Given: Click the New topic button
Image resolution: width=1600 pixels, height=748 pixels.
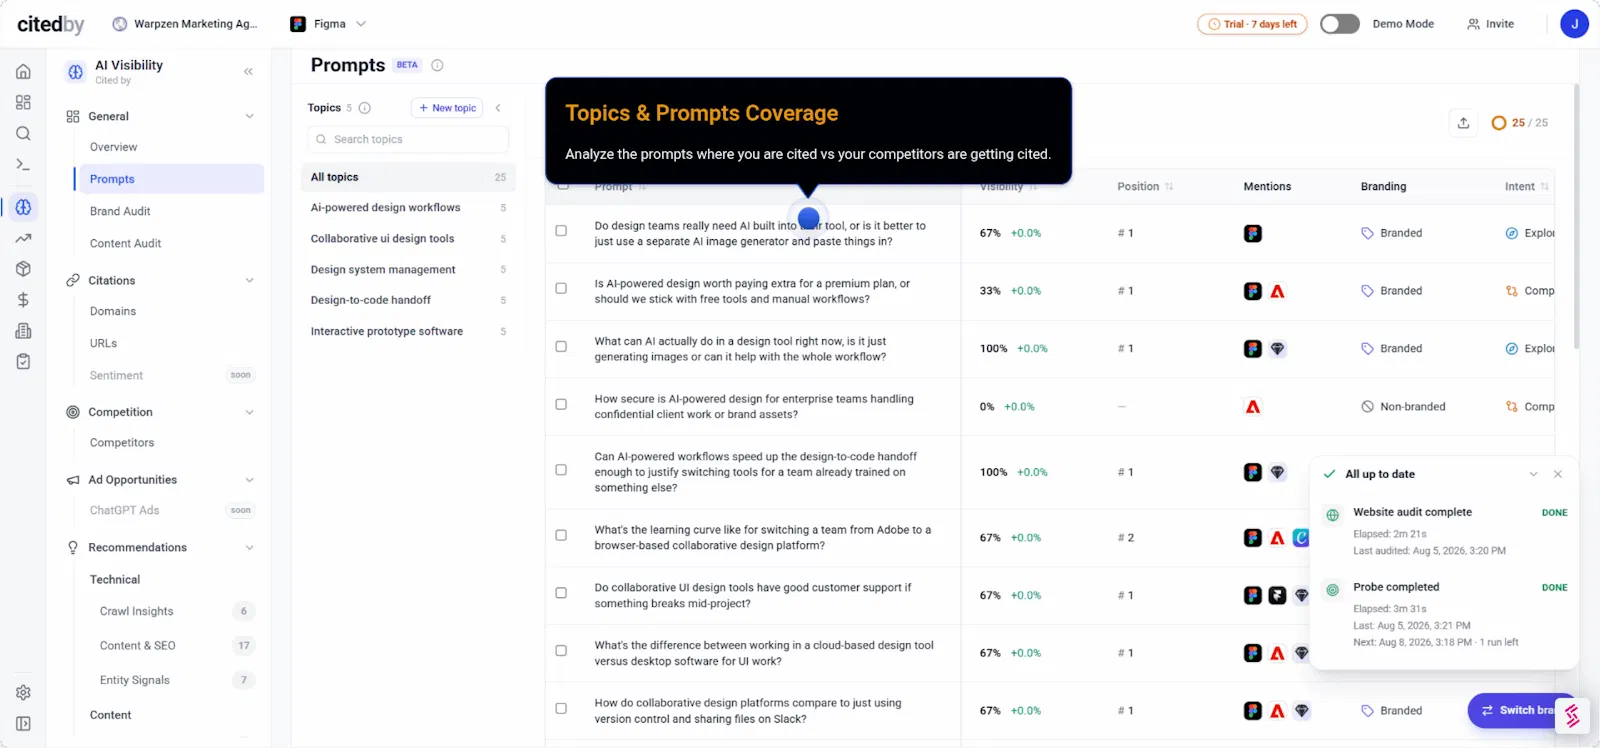Looking at the screenshot, I should click(447, 108).
